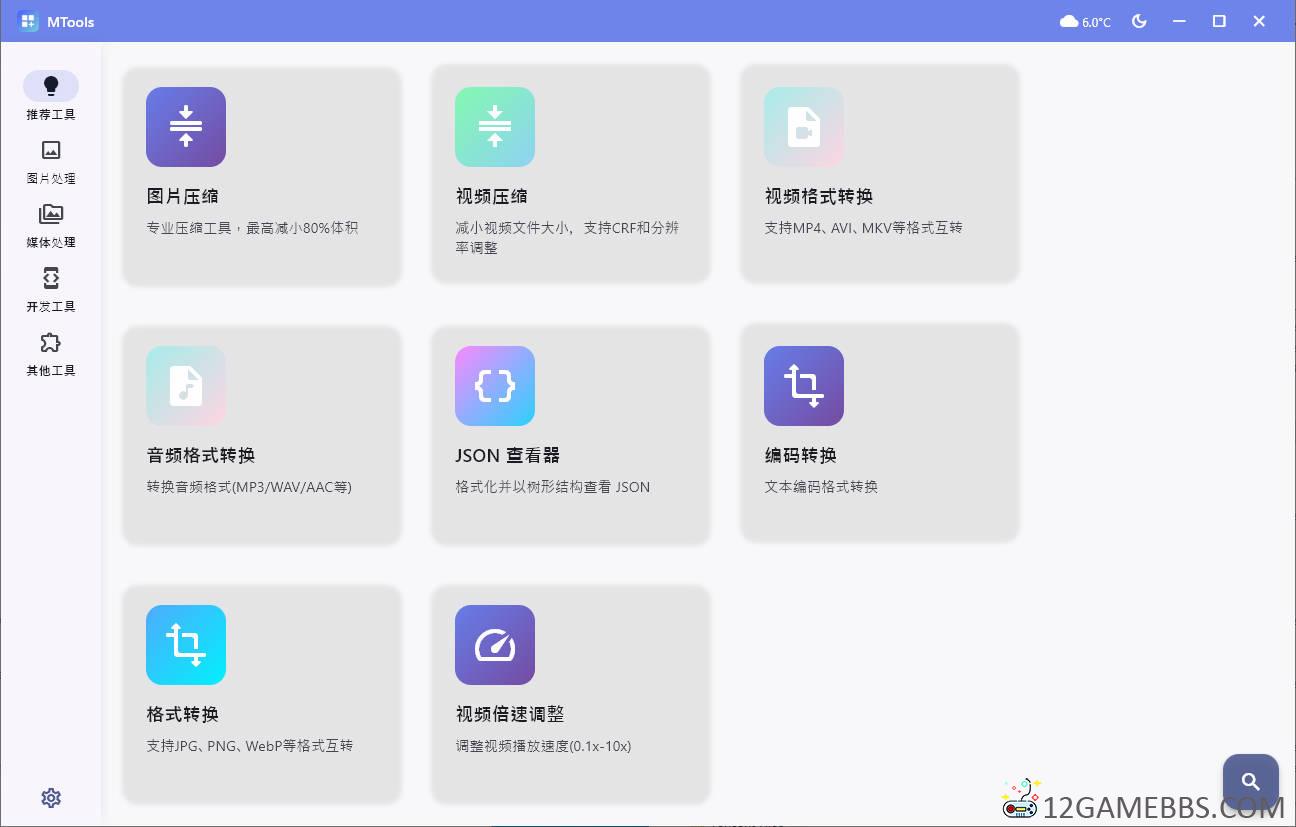This screenshot has height=827, width=1296.
Task: Click the 视频倍速调整 card title
Action: [510, 714]
